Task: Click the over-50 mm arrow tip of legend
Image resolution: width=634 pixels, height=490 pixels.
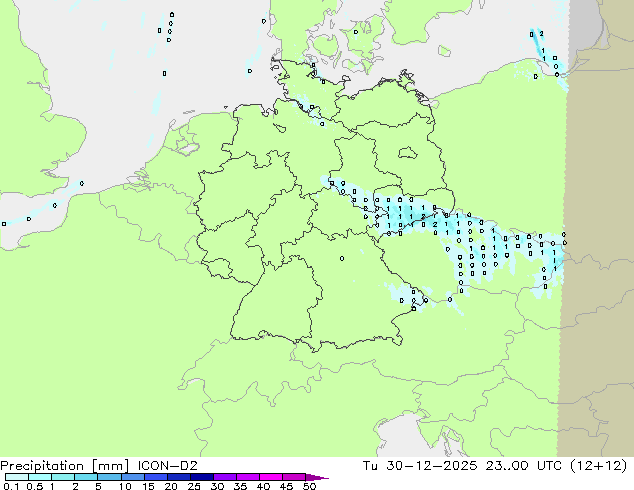Action: (x=317, y=477)
